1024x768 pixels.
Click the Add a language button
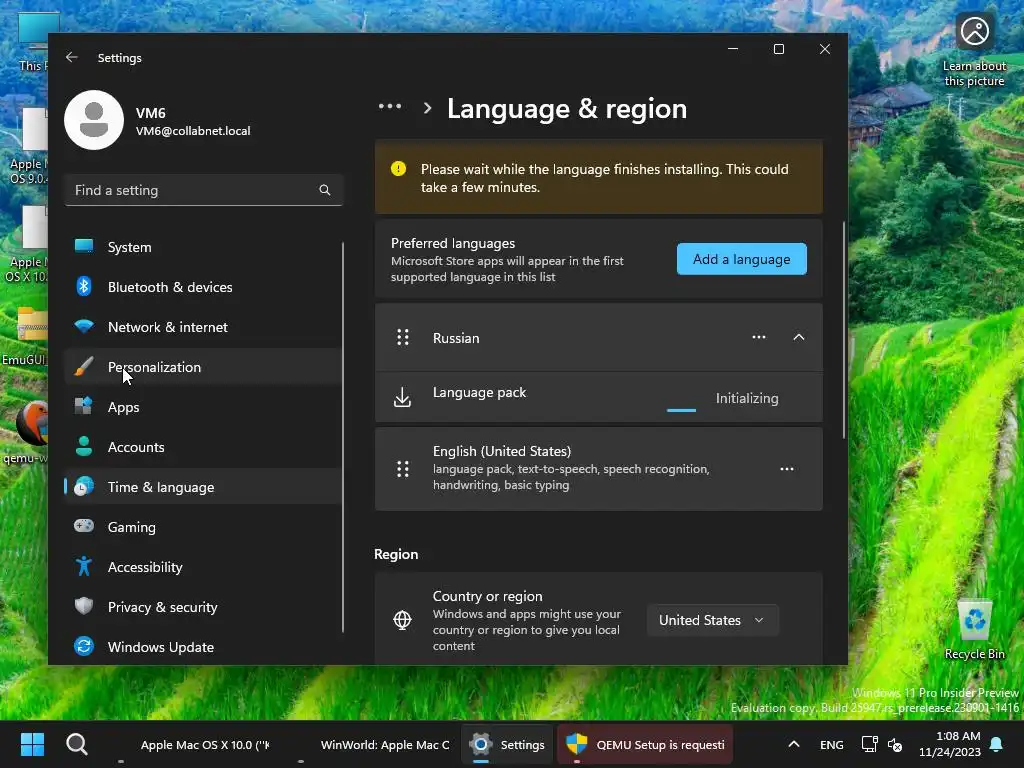click(741, 259)
